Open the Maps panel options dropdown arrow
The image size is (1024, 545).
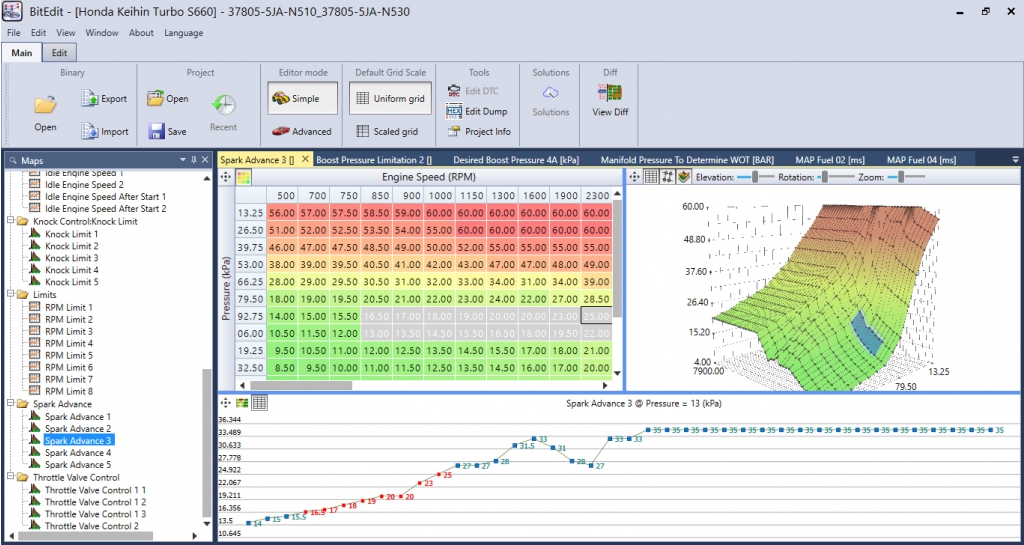click(184, 159)
